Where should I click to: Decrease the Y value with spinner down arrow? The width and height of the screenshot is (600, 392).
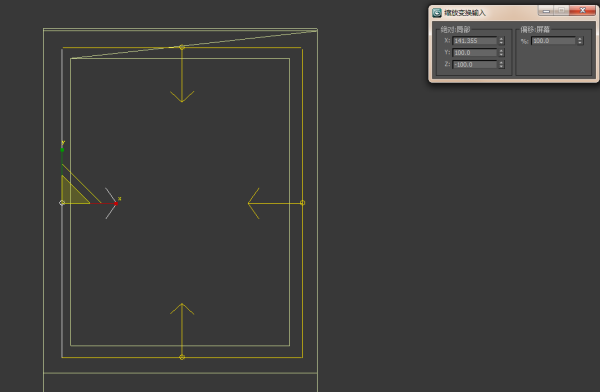(501, 54)
